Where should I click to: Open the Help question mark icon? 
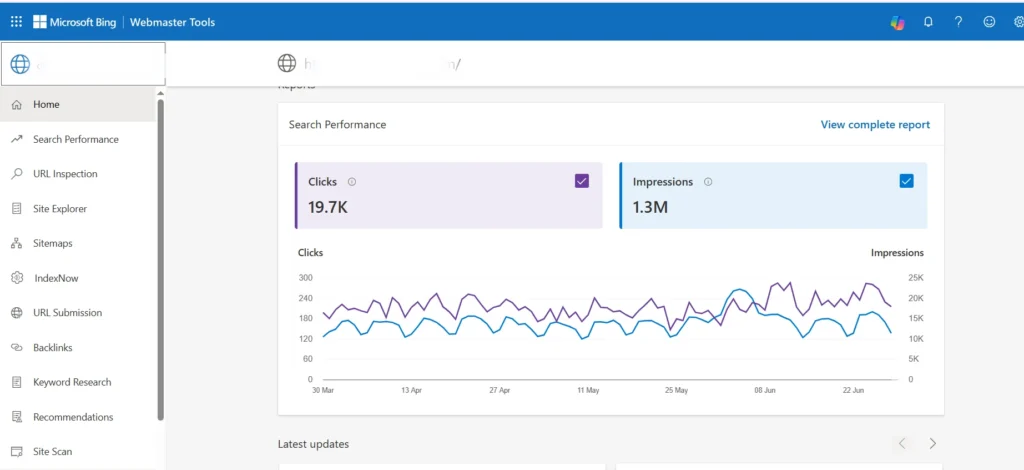958,22
